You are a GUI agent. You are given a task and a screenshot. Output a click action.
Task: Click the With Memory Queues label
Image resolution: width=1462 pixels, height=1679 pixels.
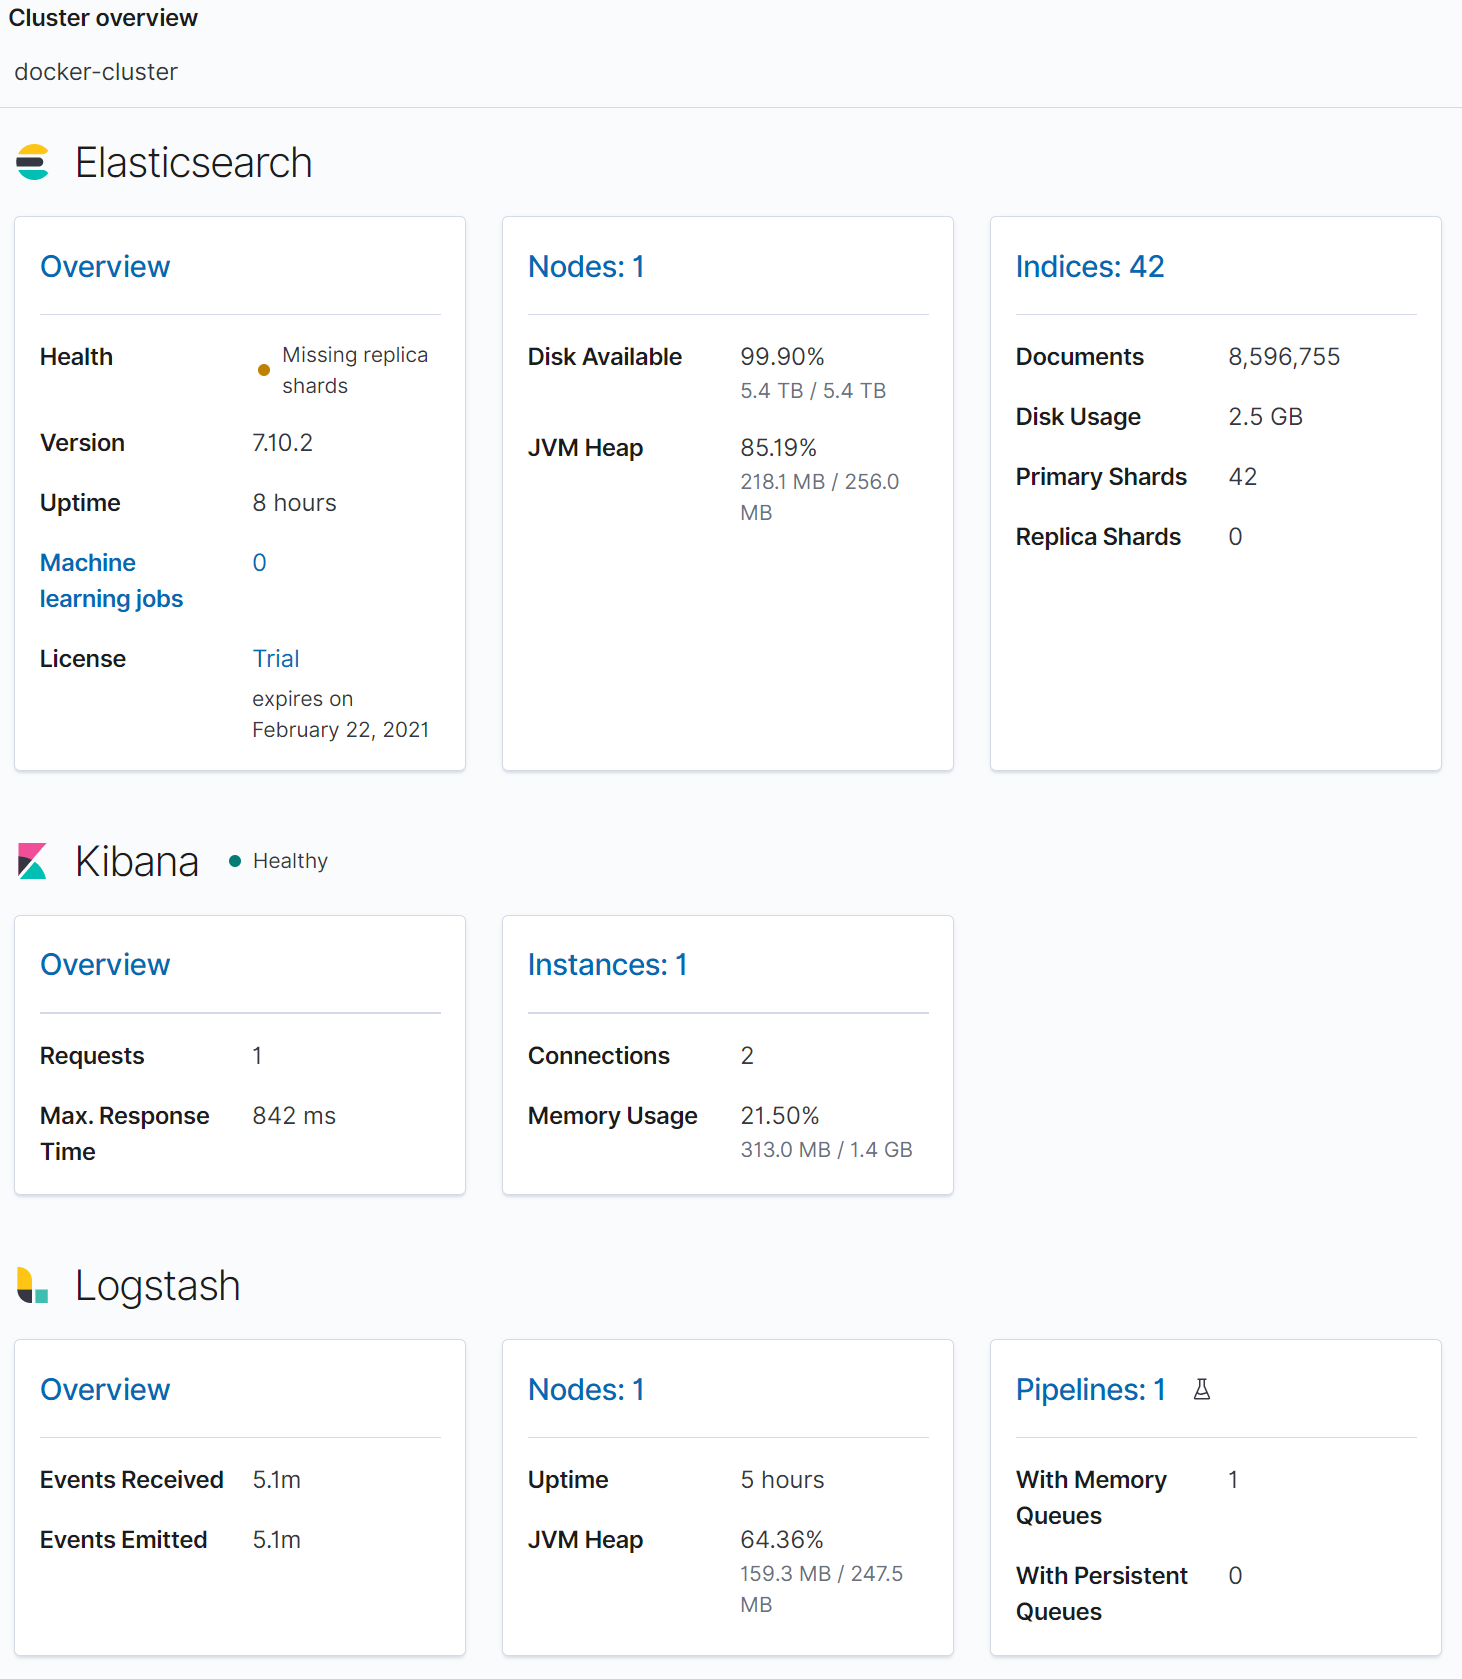(x=1091, y=1497)
